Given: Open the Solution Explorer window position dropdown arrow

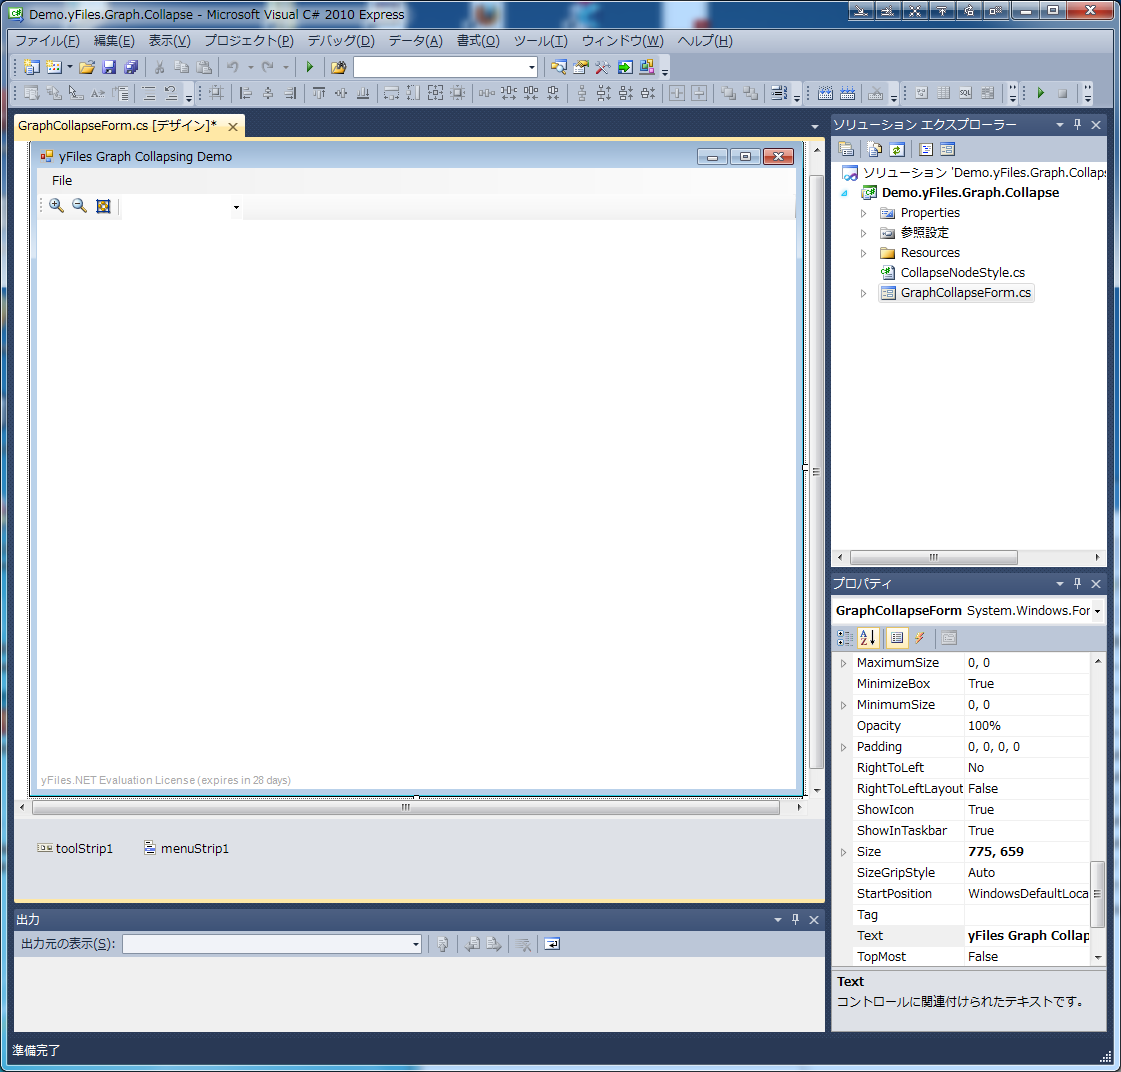Looking at the screenshot, I should point(1060,124).
